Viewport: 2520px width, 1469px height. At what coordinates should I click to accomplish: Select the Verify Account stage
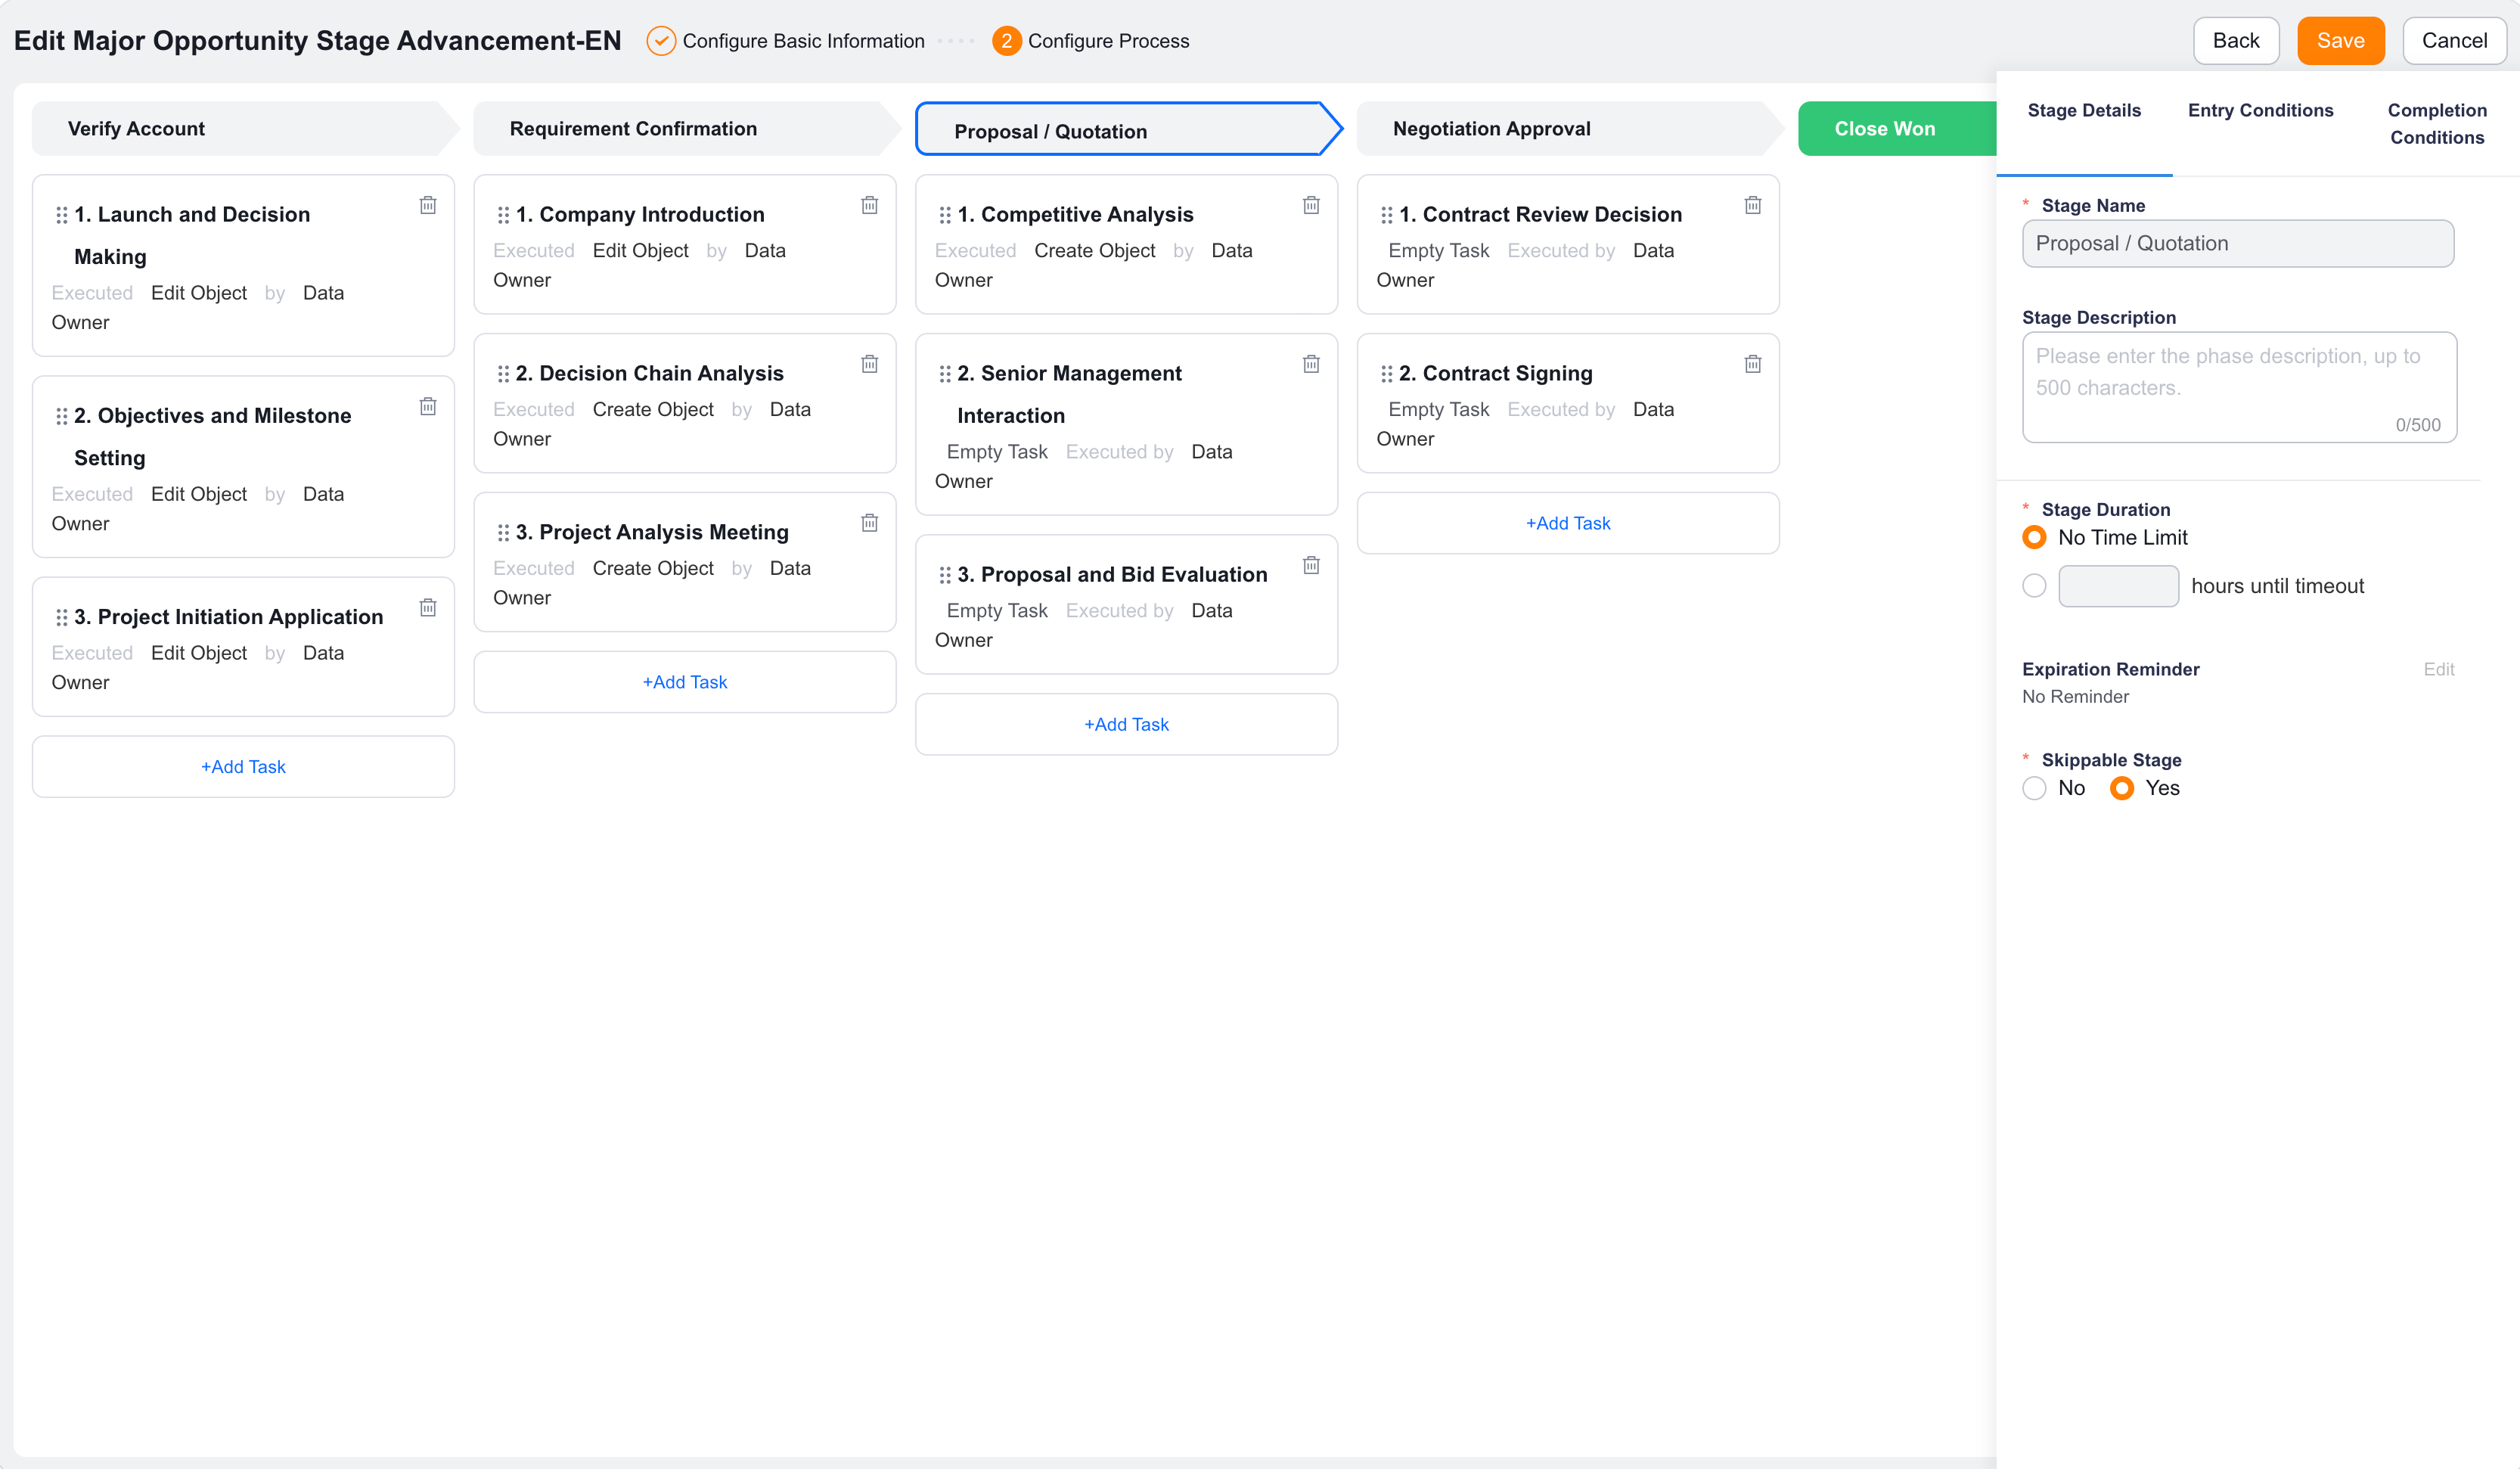pyautogui.click(x=244, y=129)
